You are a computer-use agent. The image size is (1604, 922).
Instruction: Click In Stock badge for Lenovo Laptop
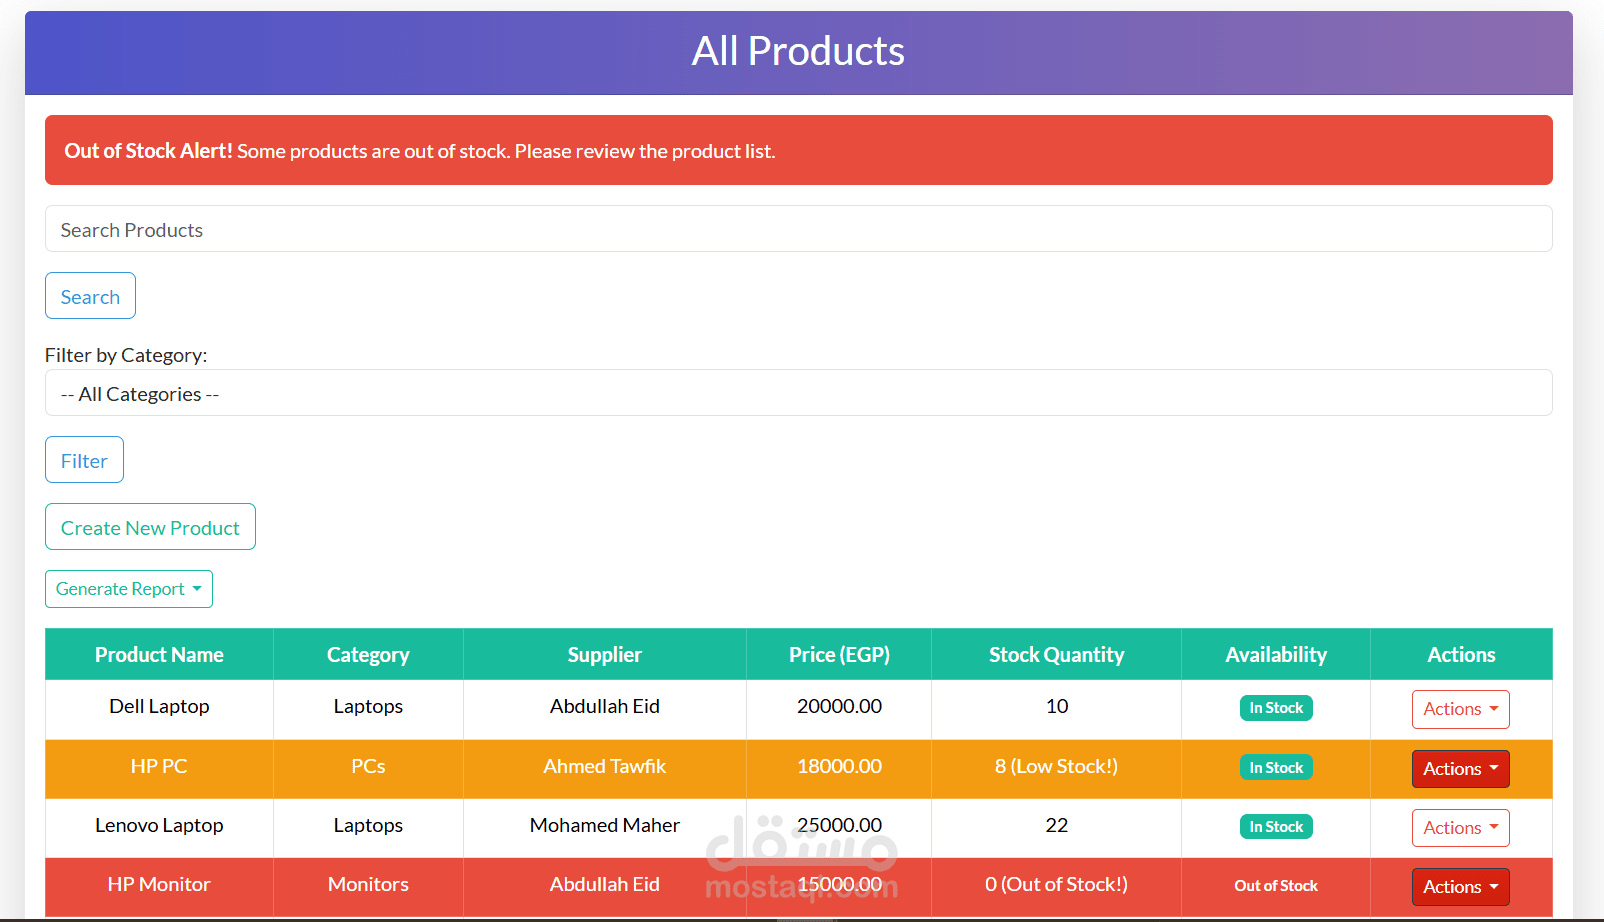tap(1276, 827)
